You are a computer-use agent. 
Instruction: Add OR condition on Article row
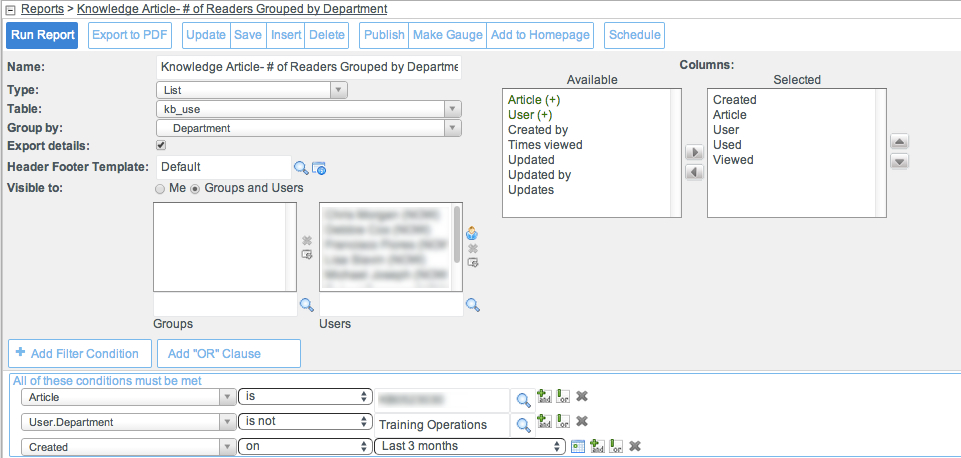(563, 396)
